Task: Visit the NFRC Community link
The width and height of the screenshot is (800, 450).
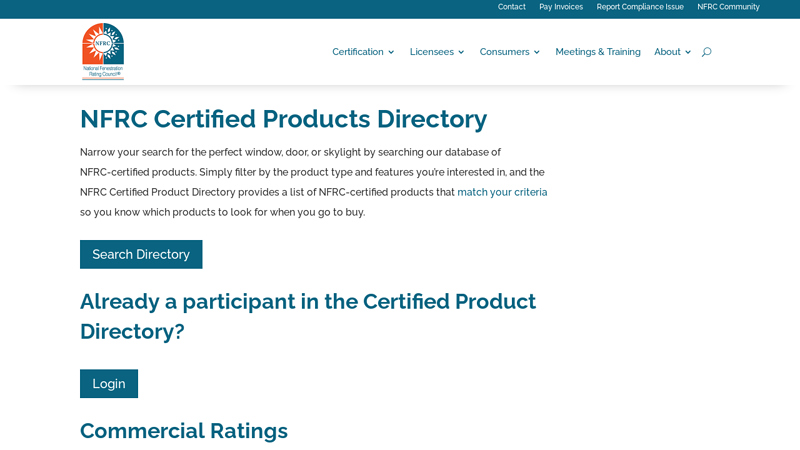Action: pyautogui.click(x=728, y=7)
